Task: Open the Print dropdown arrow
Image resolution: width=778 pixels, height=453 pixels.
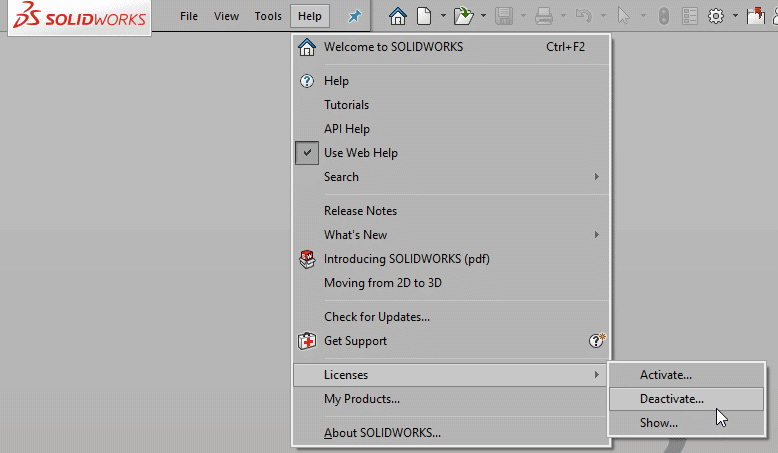Action: pos(563,16)
